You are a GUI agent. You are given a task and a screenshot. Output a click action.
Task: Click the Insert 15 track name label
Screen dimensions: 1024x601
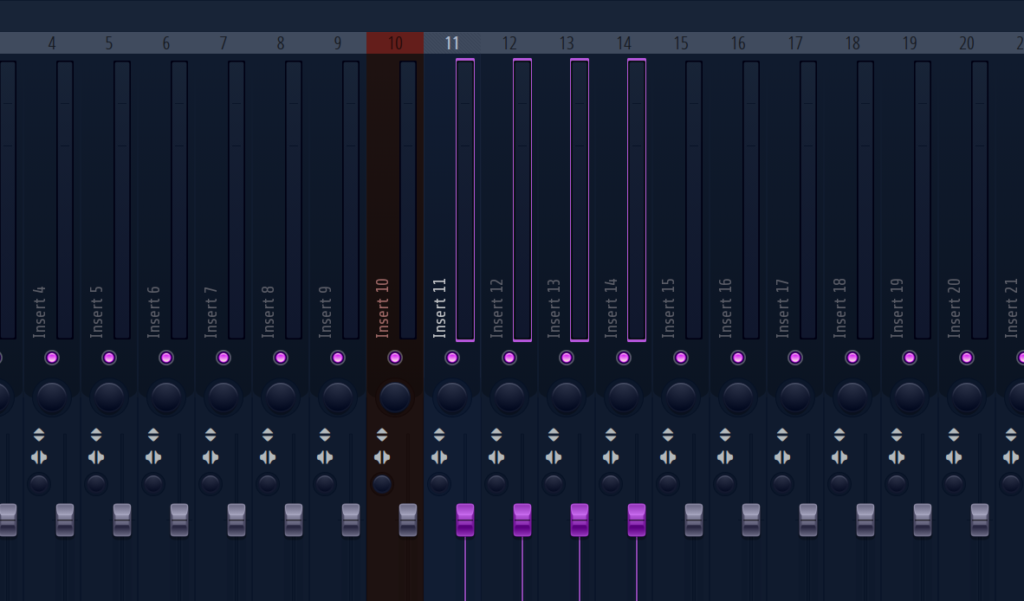pyautogui.click(x=667, y=305)
